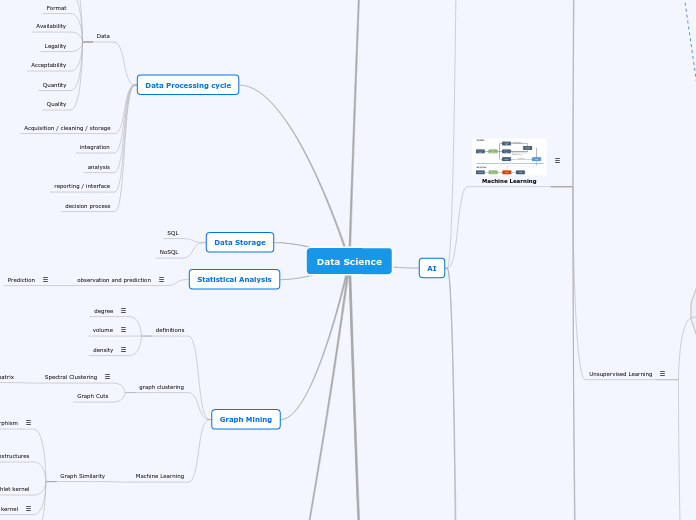Select the observation and prediction subtopic
The image size is (696, 520).
[x=114, y=280]
